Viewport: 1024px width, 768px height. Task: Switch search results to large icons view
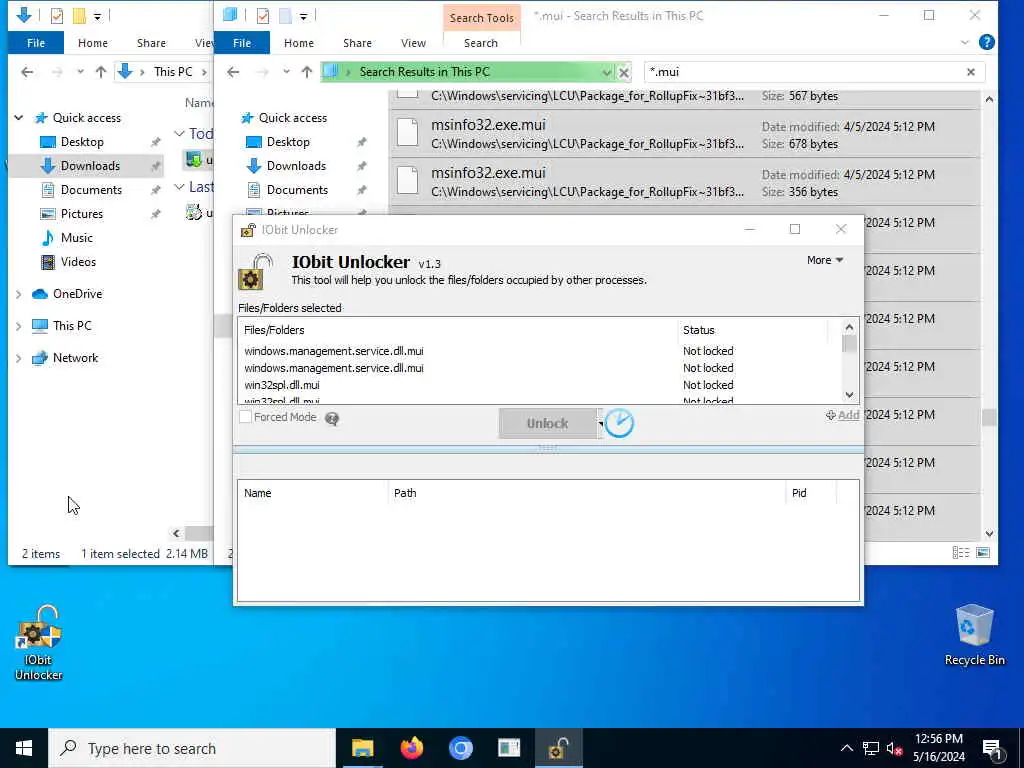(x=983, y=553)
